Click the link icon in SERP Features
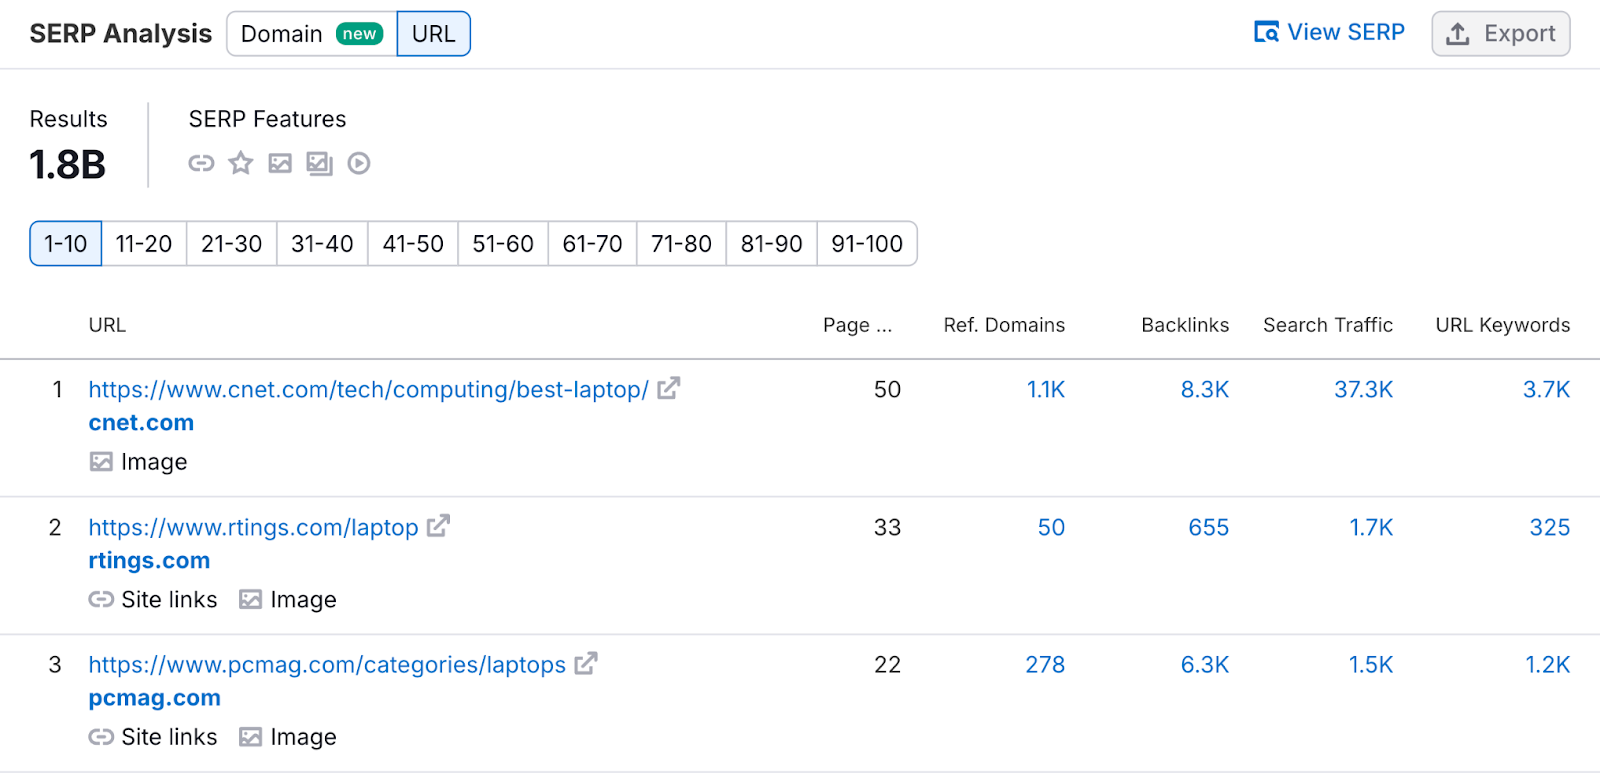This screenshot has height=773, width=1600. tap(201, 163)
